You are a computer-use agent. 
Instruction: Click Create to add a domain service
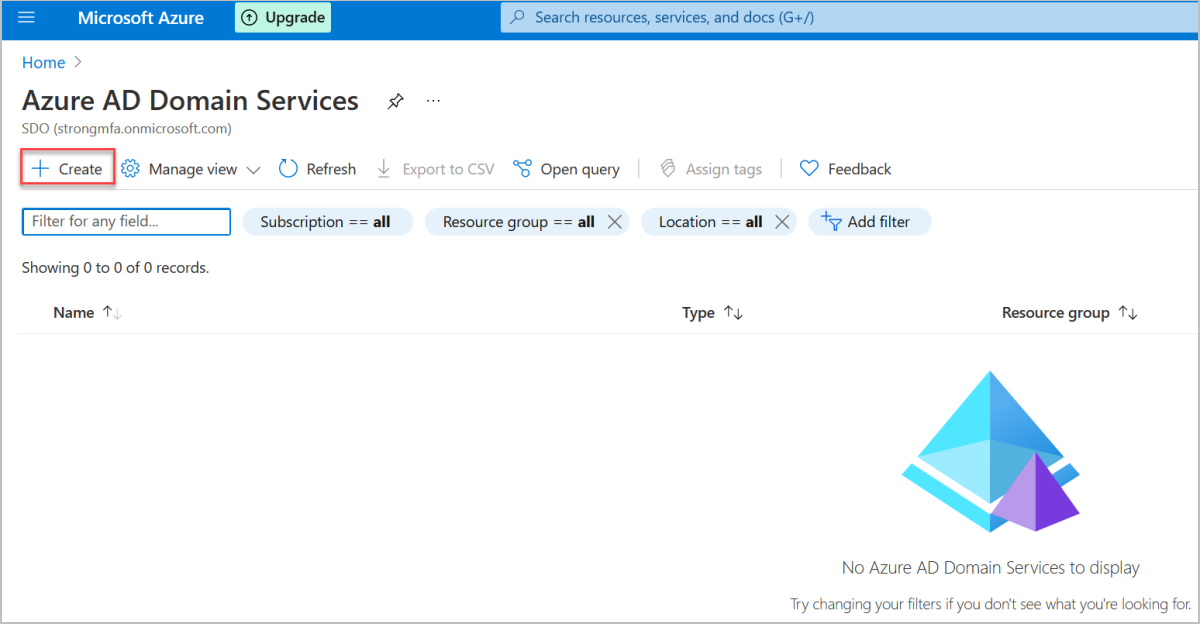point(68,169)
